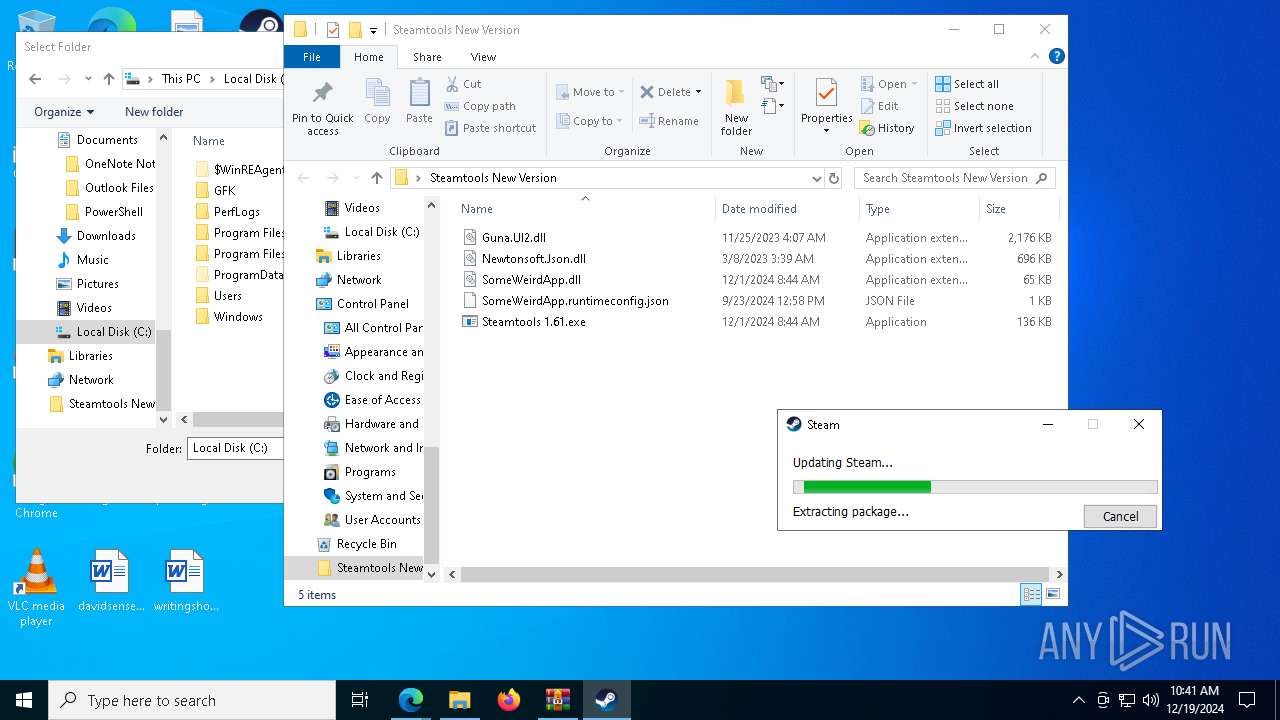
Task: Click the Search Steamtools New Version box
Action: [x=955, y=178]
